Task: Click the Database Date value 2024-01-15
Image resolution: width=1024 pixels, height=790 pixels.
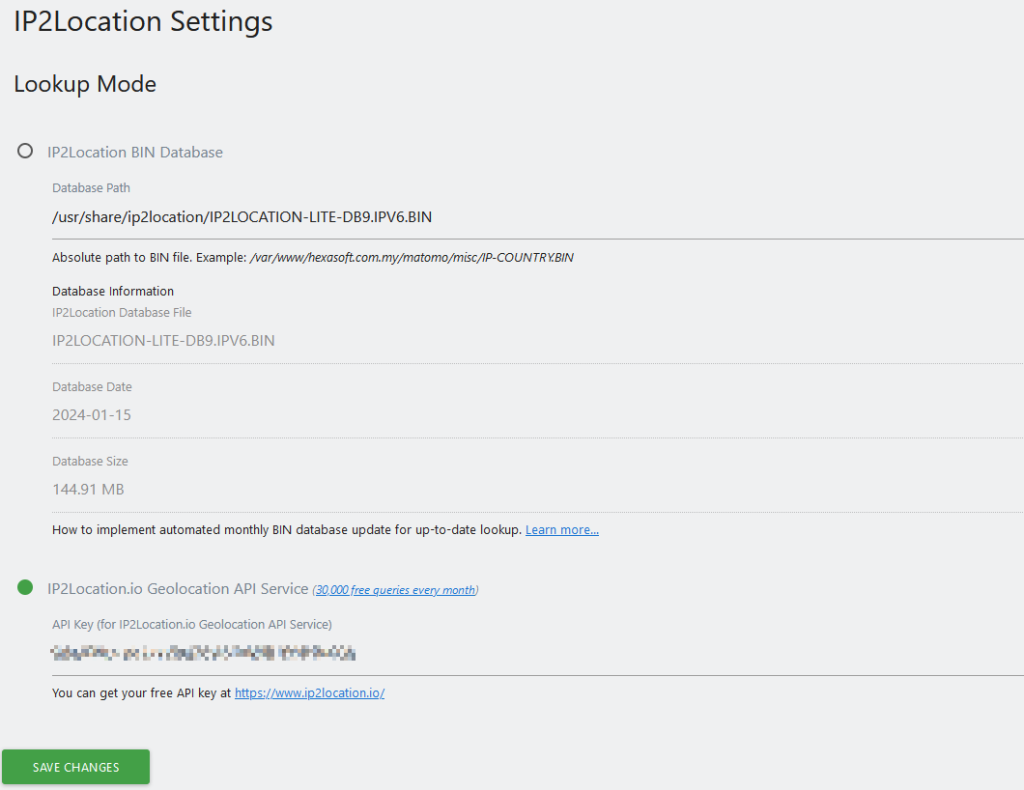Action: pyautogui.click(x=91, y=415)
